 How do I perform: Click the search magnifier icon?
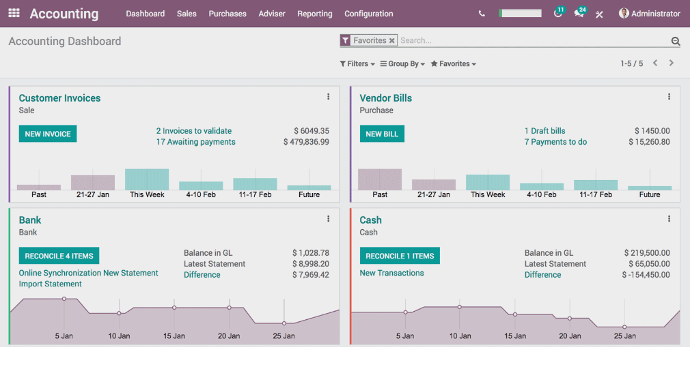[x=675, y=41]
